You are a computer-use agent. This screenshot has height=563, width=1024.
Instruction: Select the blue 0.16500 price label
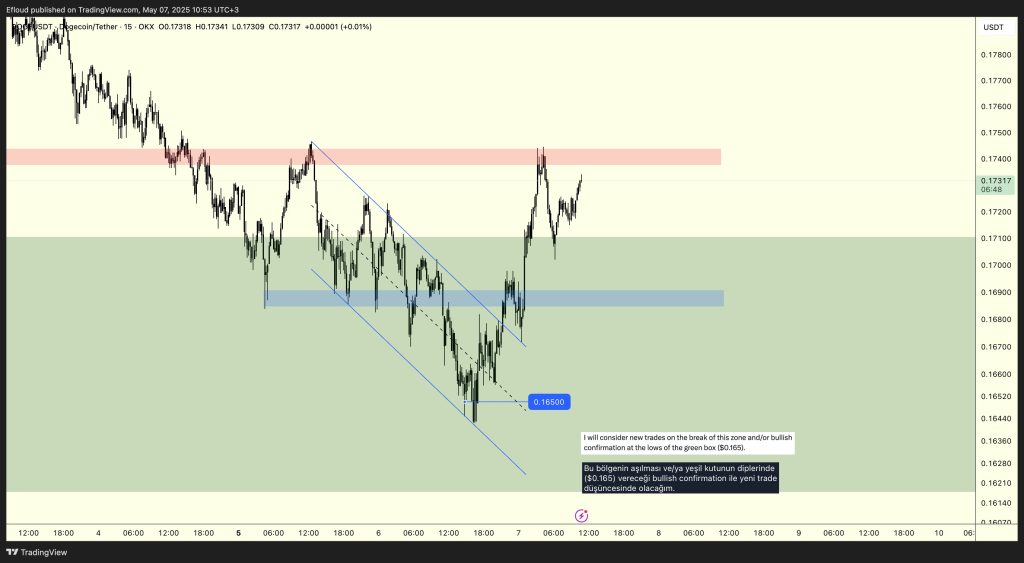[549, 402]
